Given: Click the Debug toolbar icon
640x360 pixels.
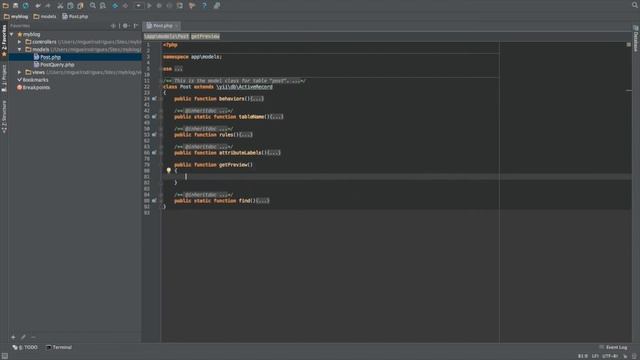Looking at the screenshot, I should 159,6.
